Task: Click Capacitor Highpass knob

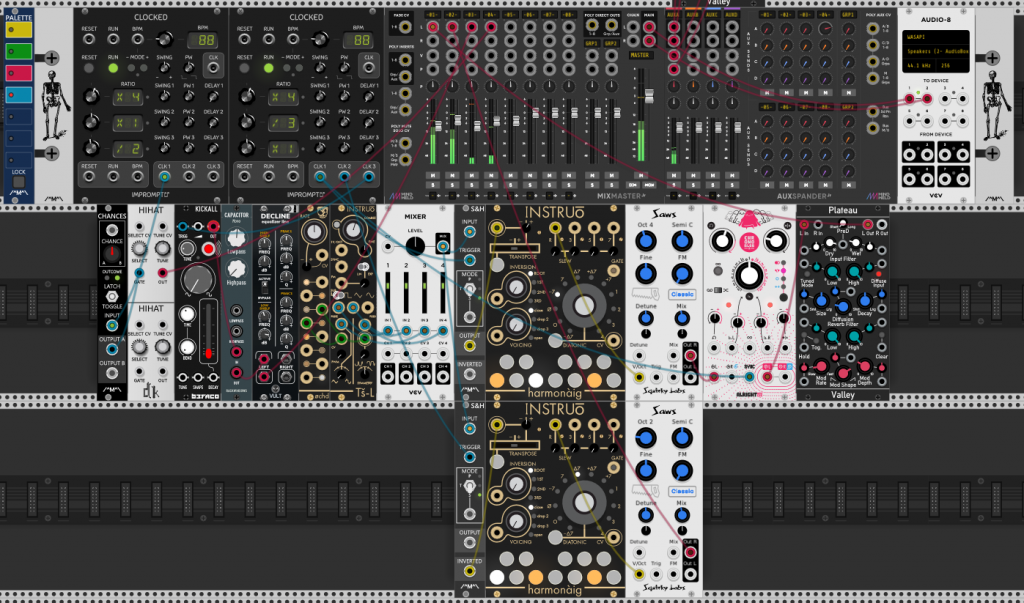Action: pyautogui.click(x=236, y=269)
